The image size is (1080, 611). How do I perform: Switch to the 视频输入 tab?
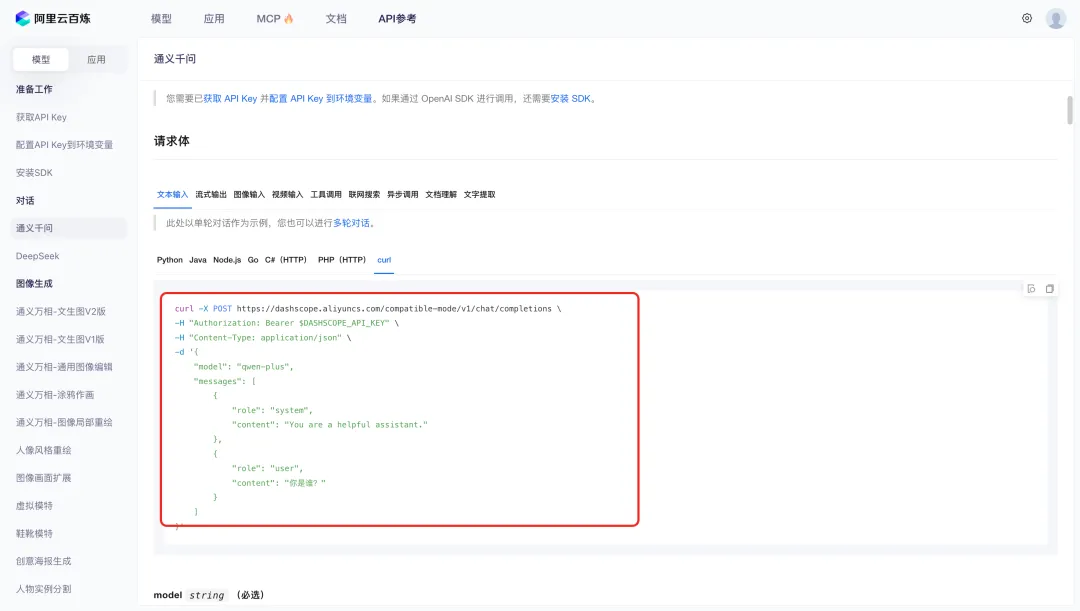tap(287, 194)
